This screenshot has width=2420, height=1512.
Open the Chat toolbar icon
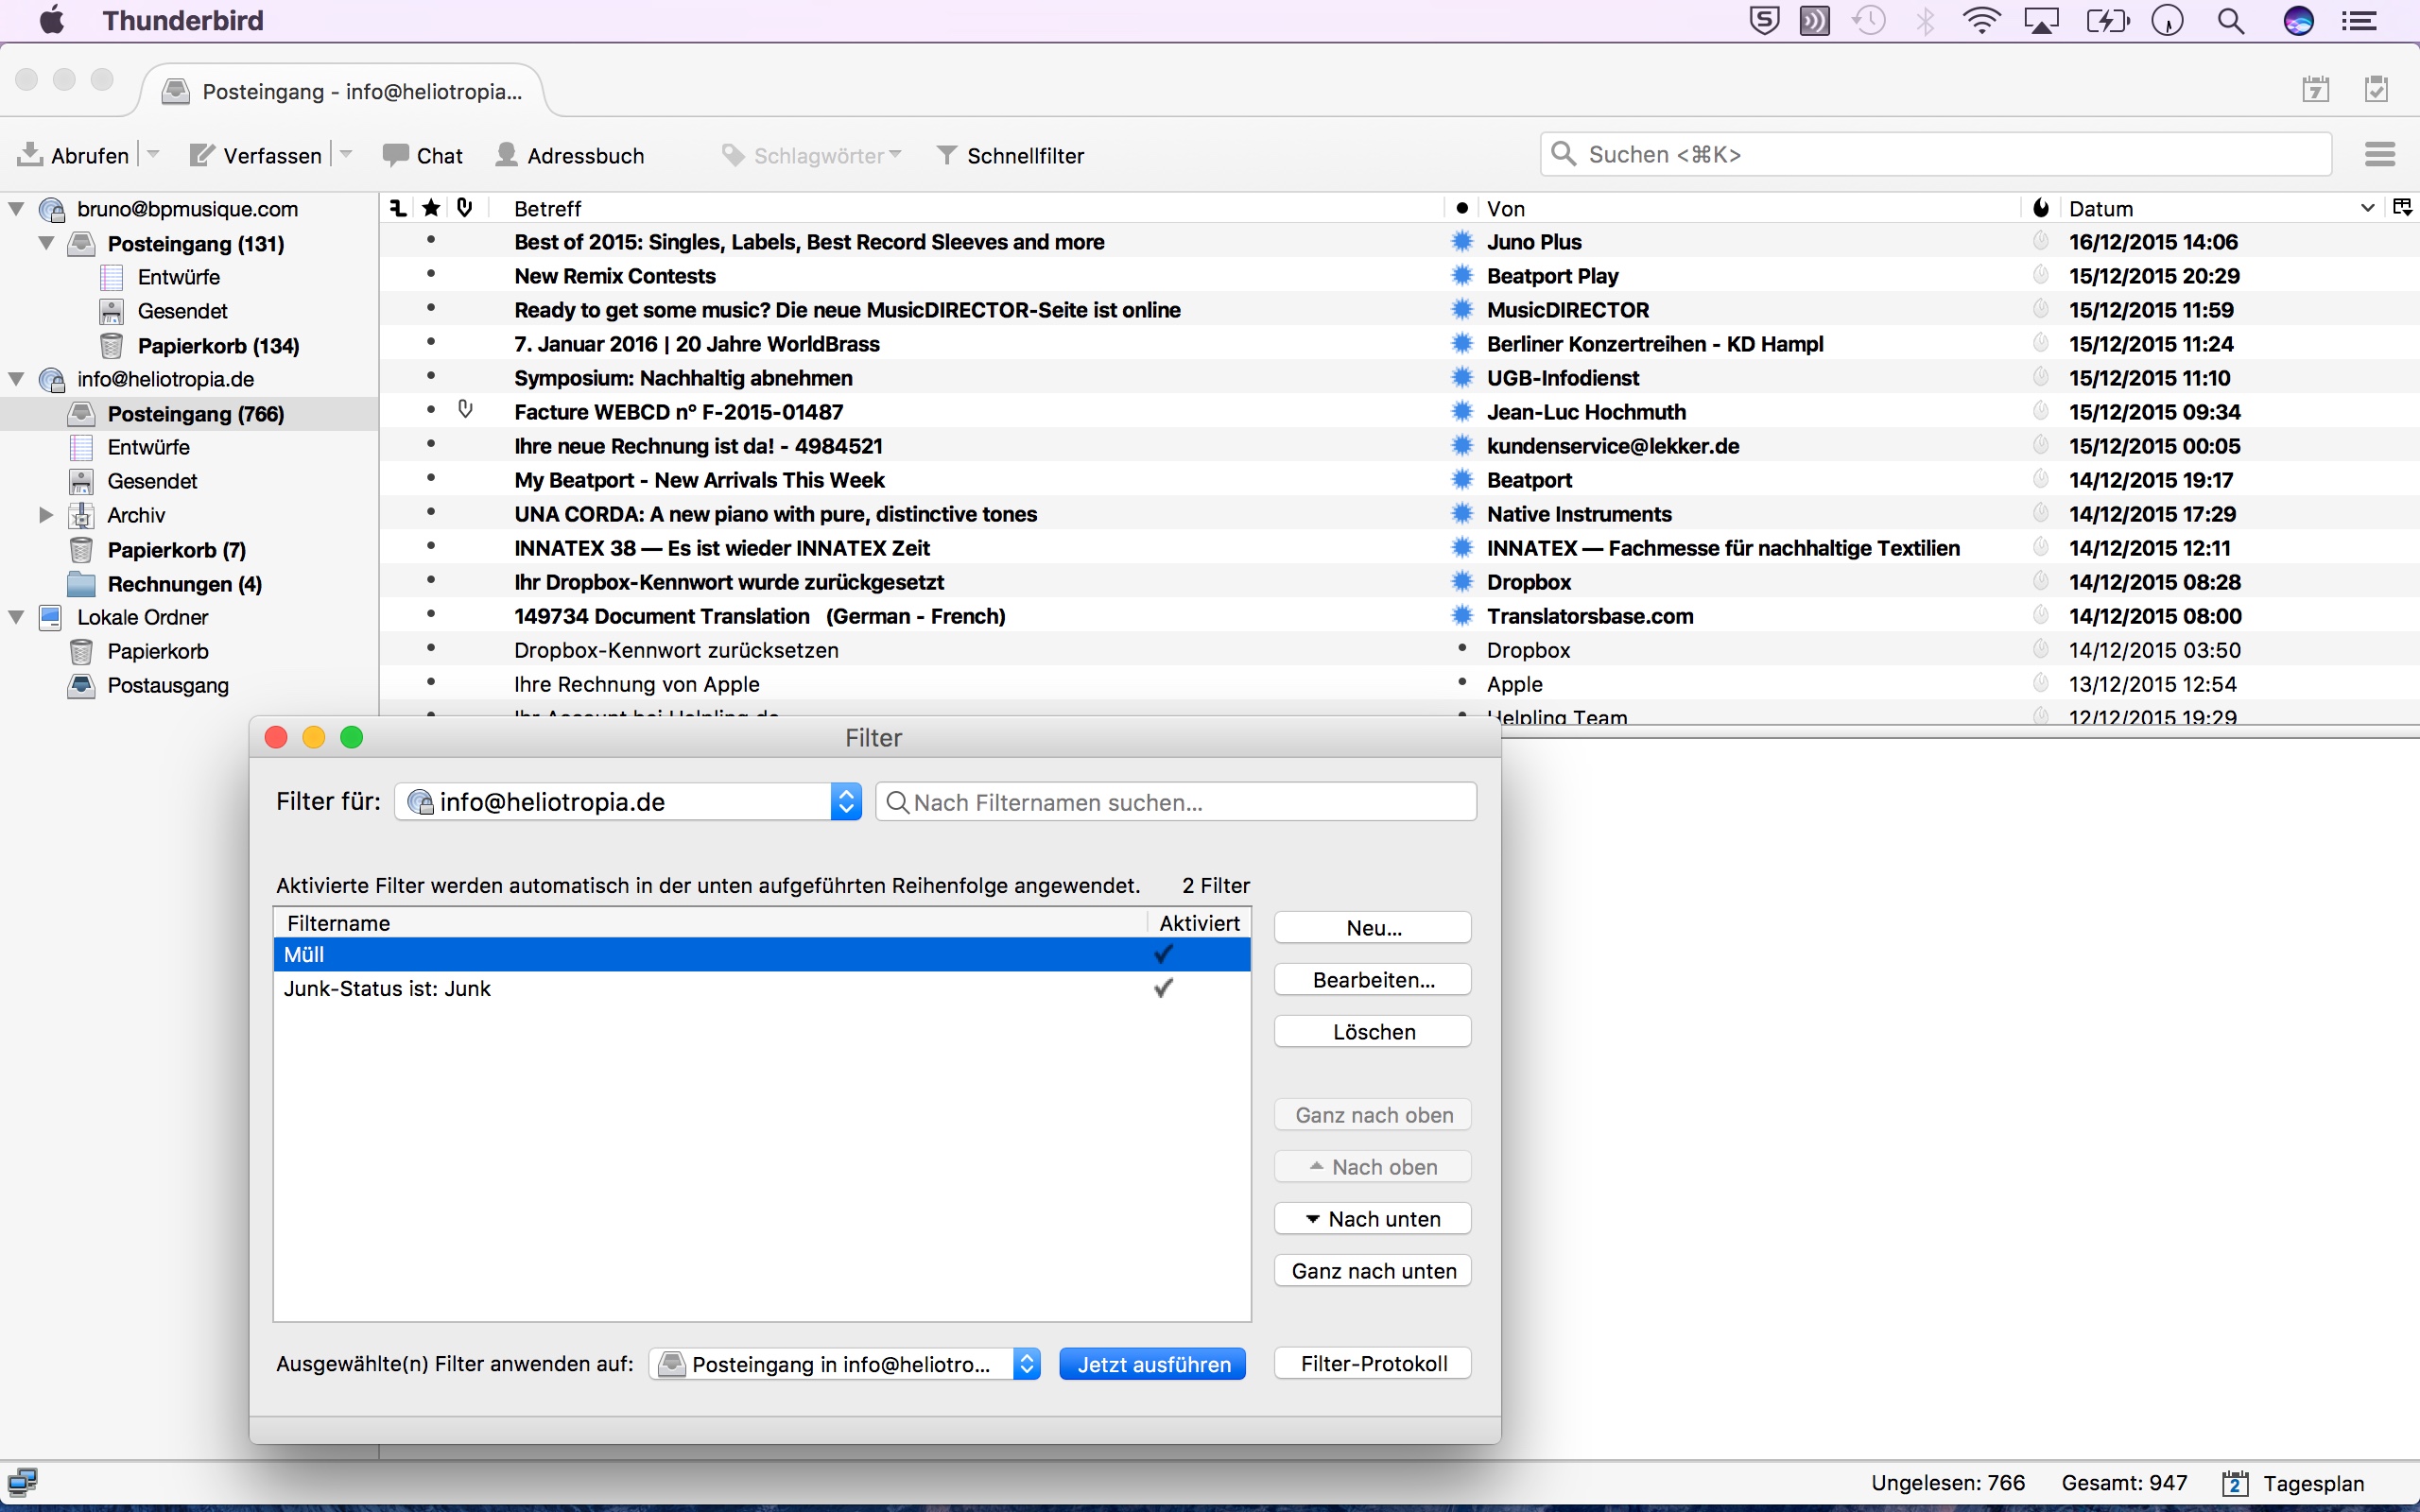(395, 155)
